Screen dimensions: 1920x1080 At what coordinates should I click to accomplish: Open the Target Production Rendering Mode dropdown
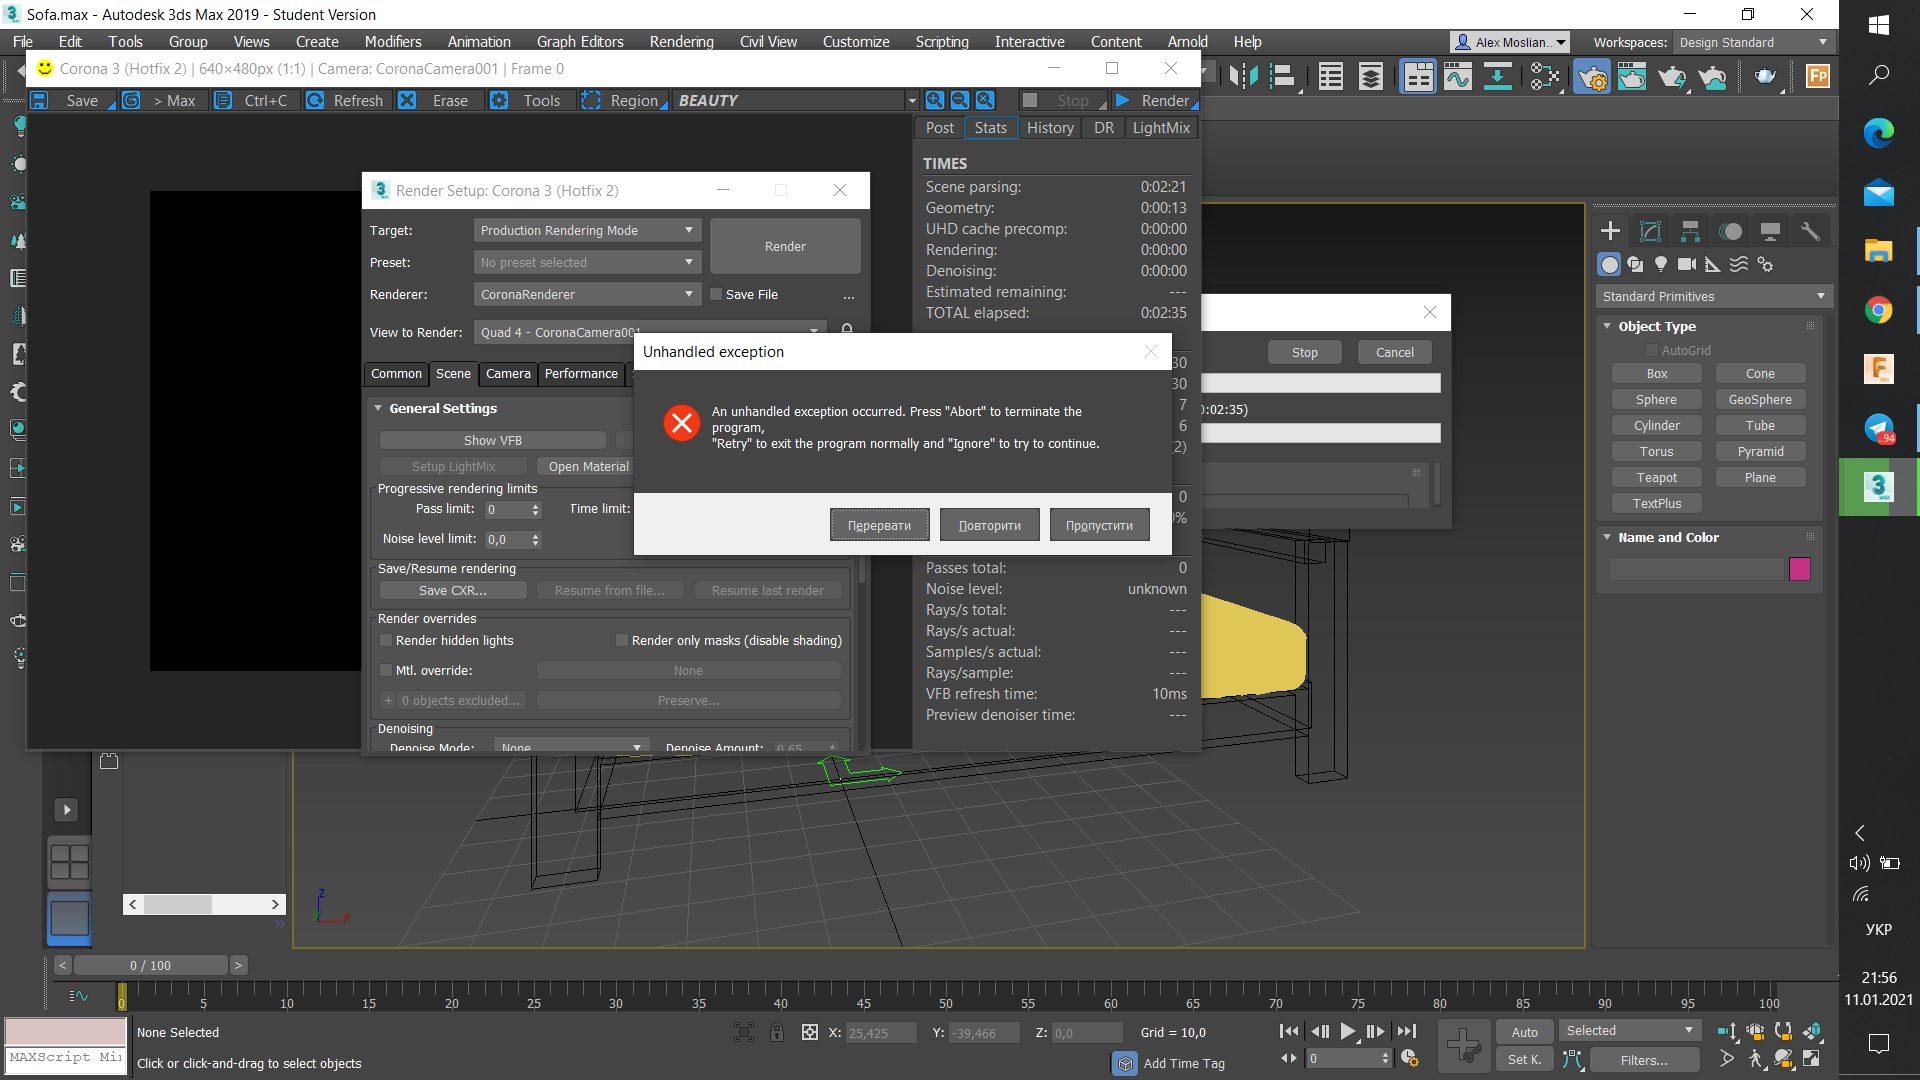[587, 230]
